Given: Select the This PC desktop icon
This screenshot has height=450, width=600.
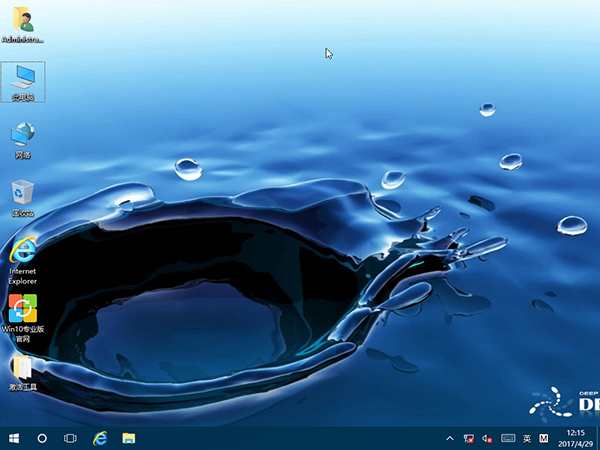Looking at the screenshot, I should 22,78.
